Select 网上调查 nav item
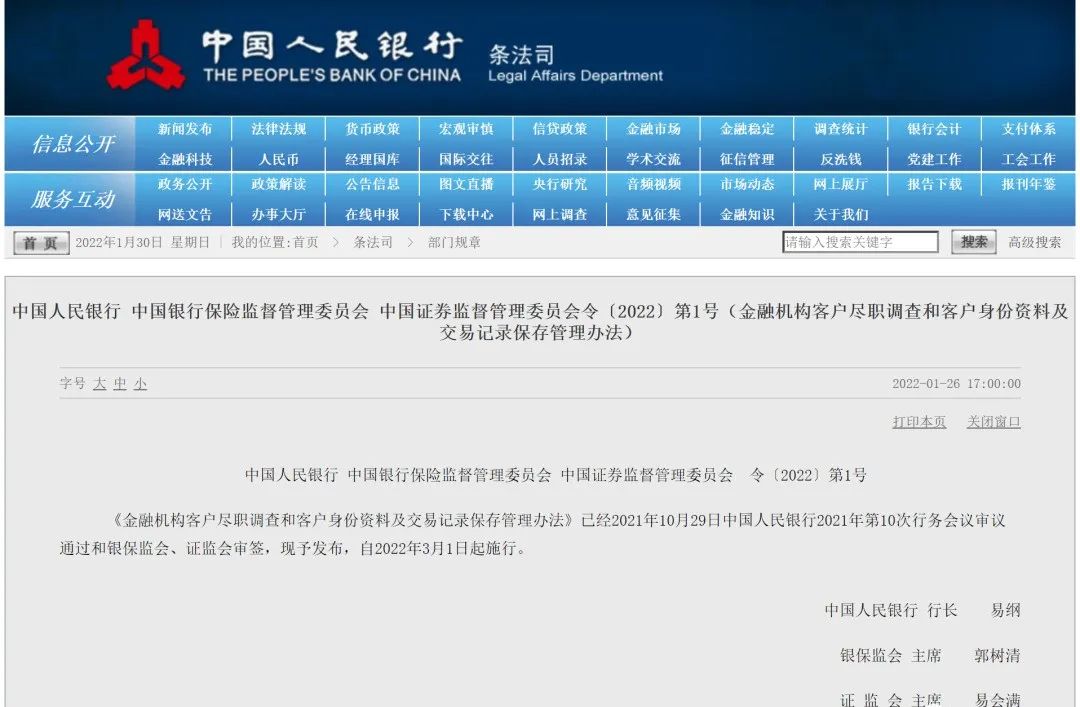Screen dimensions: 1080x707 (560, 214)
